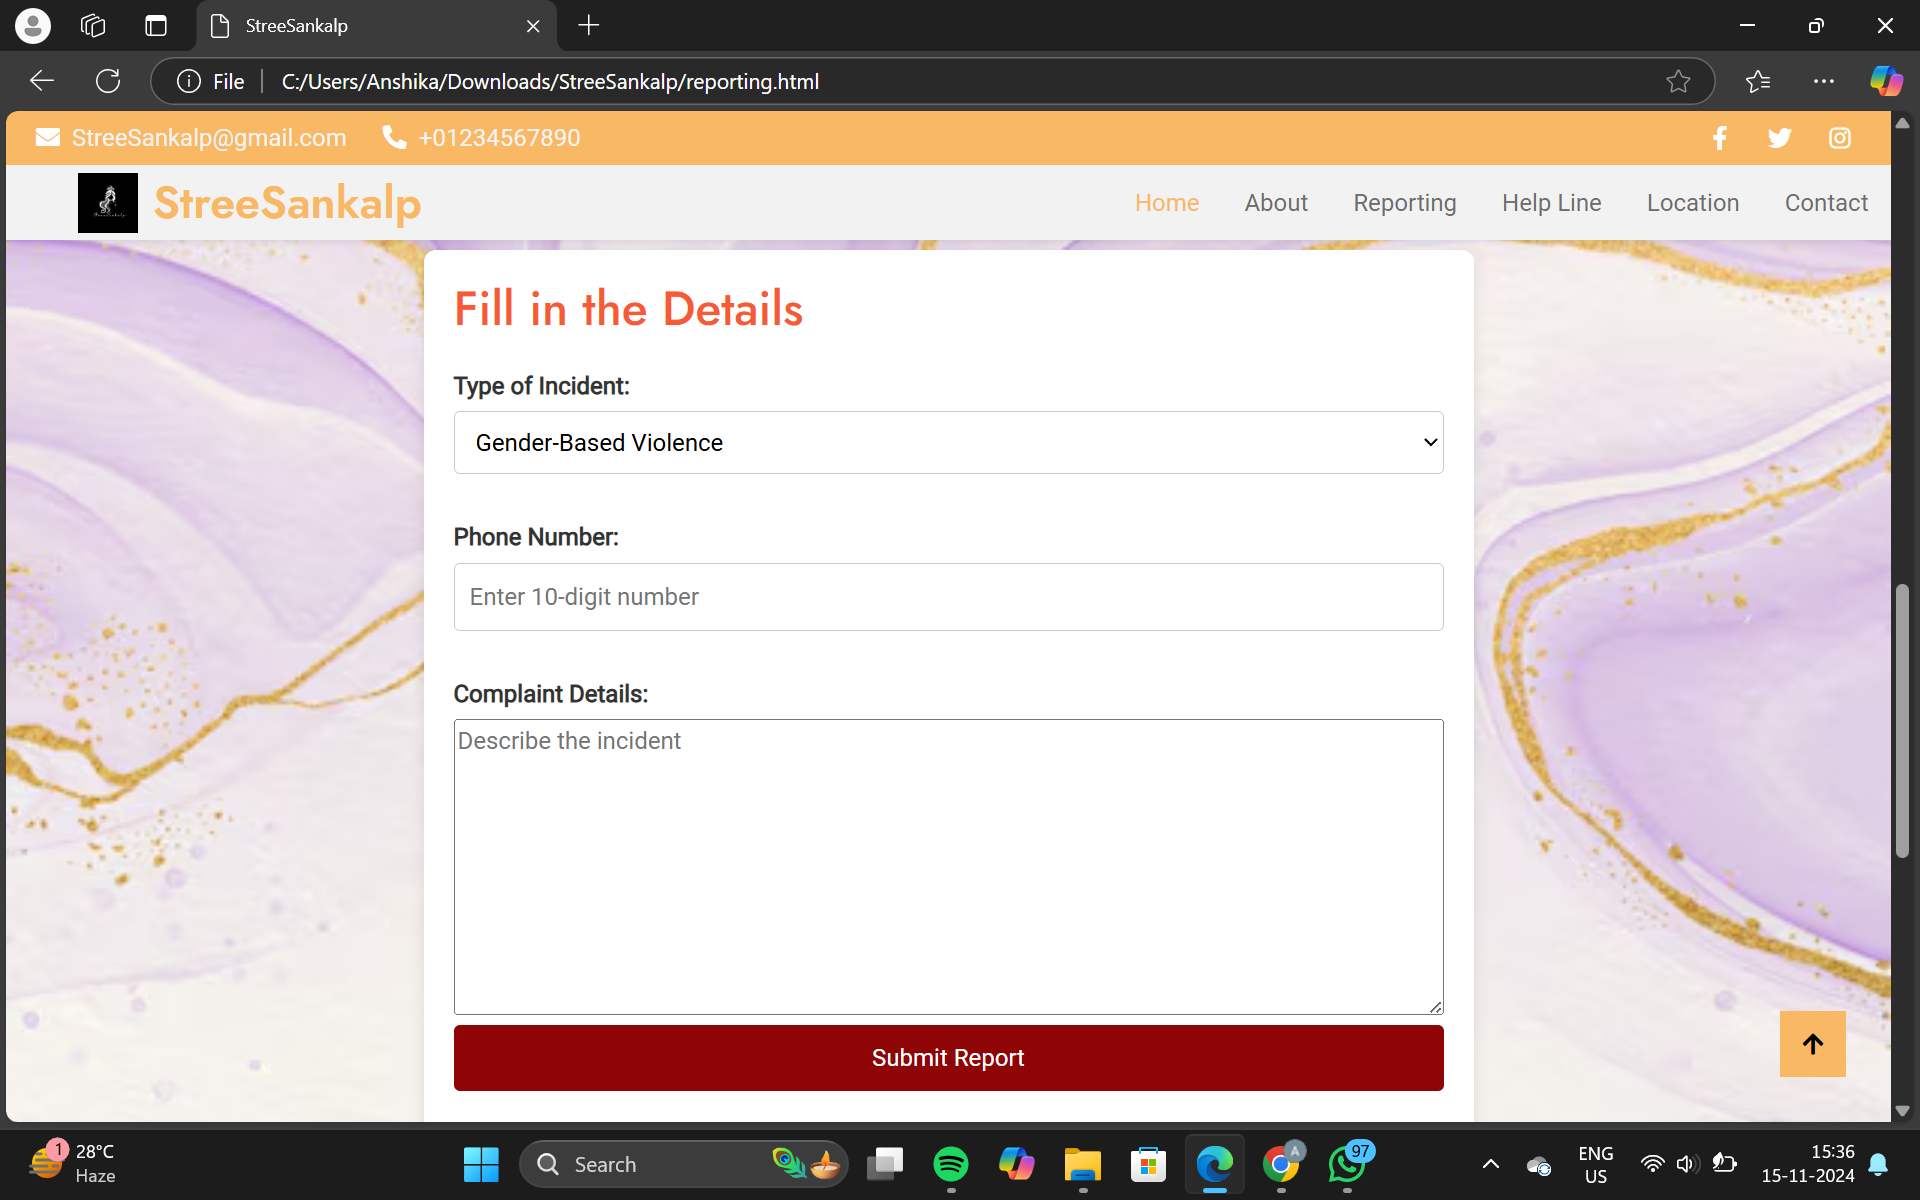Open the Help Line nav item

click(x=1551, y=203)
